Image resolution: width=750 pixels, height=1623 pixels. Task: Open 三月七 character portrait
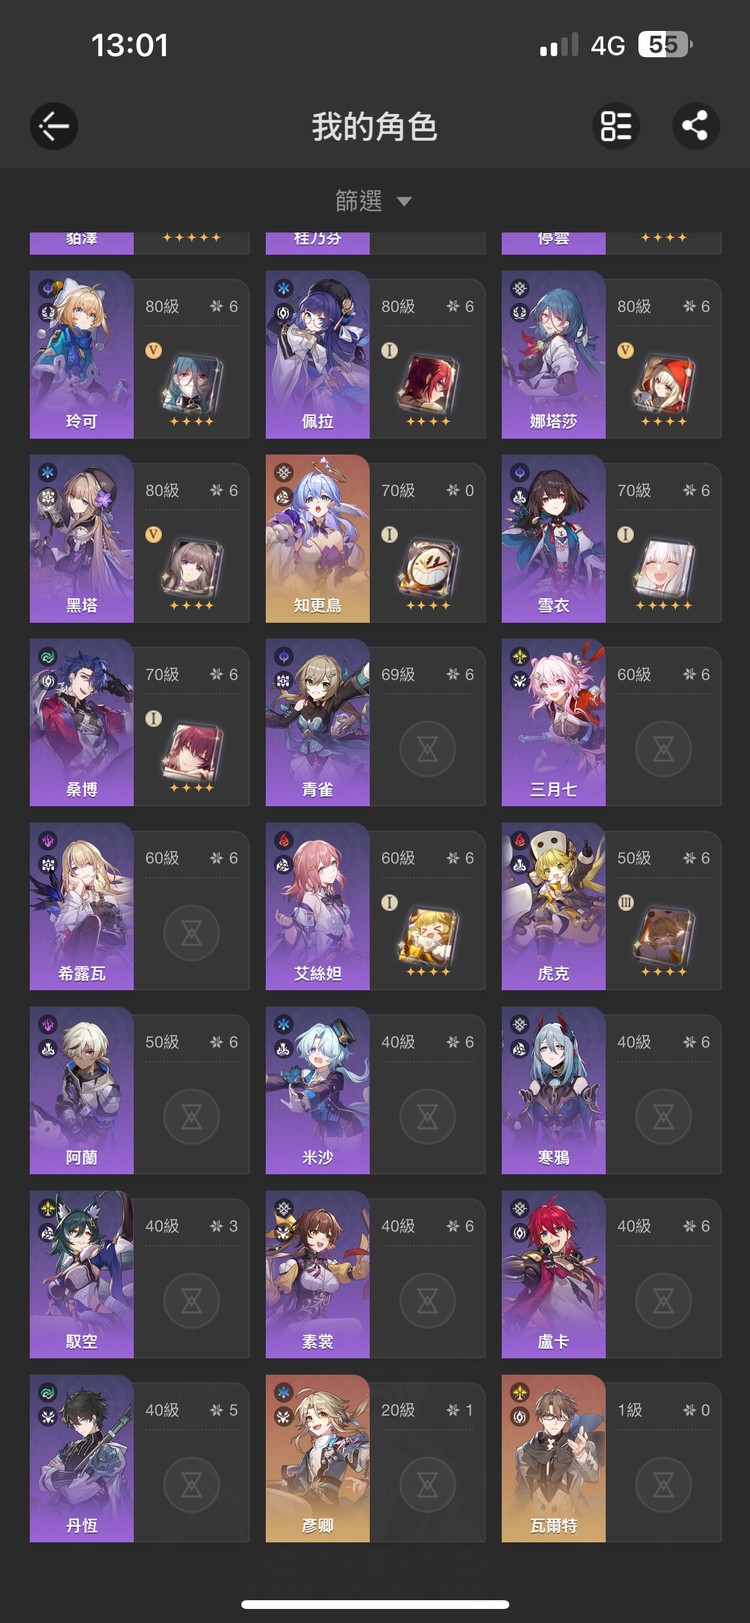(554, 723)
